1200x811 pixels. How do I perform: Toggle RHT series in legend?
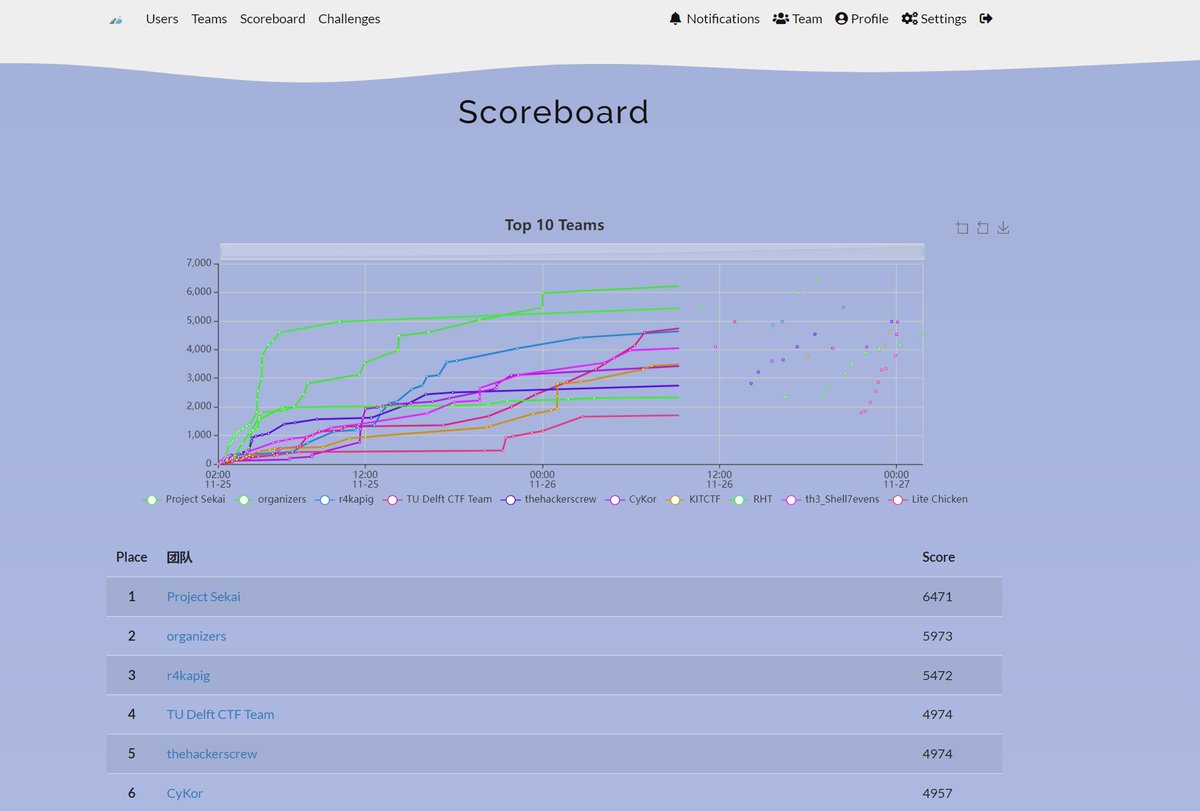tap(751, 499)
